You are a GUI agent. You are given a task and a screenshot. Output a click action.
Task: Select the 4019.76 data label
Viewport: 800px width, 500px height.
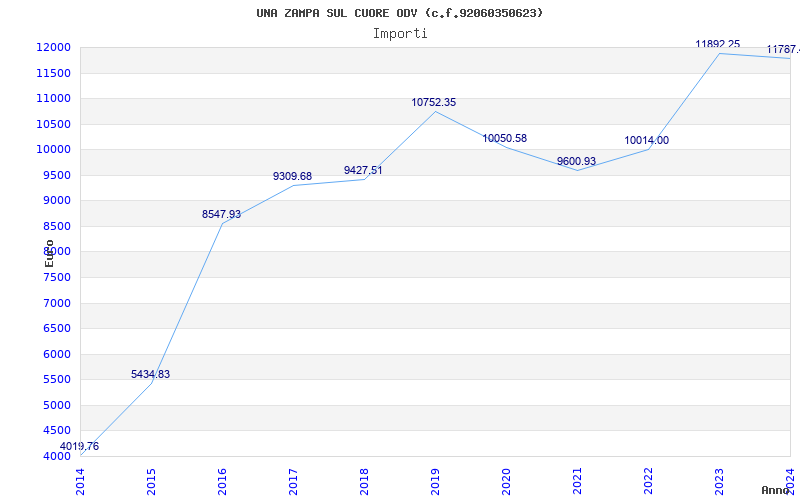pos(80,446)
